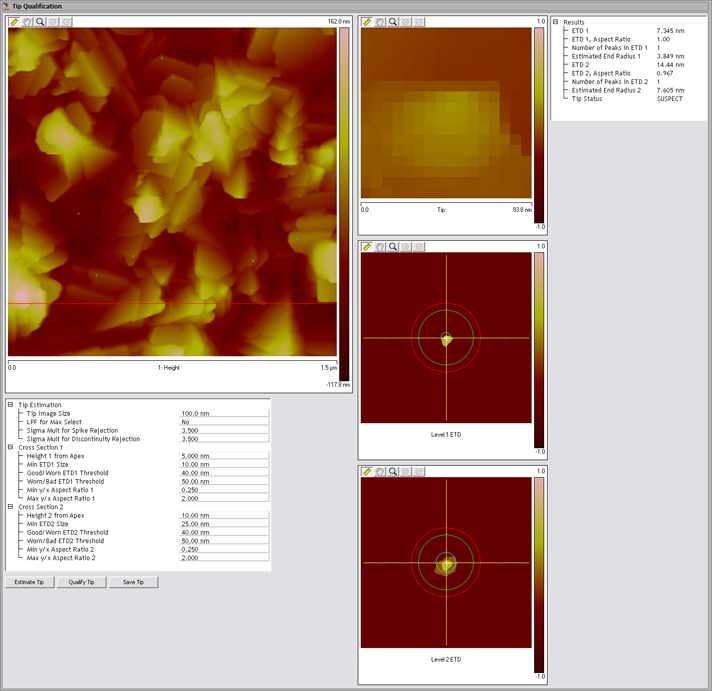Screen dimensions: 712x691
Task: Select the hand pan tool above the Height image
Action: 27,22
